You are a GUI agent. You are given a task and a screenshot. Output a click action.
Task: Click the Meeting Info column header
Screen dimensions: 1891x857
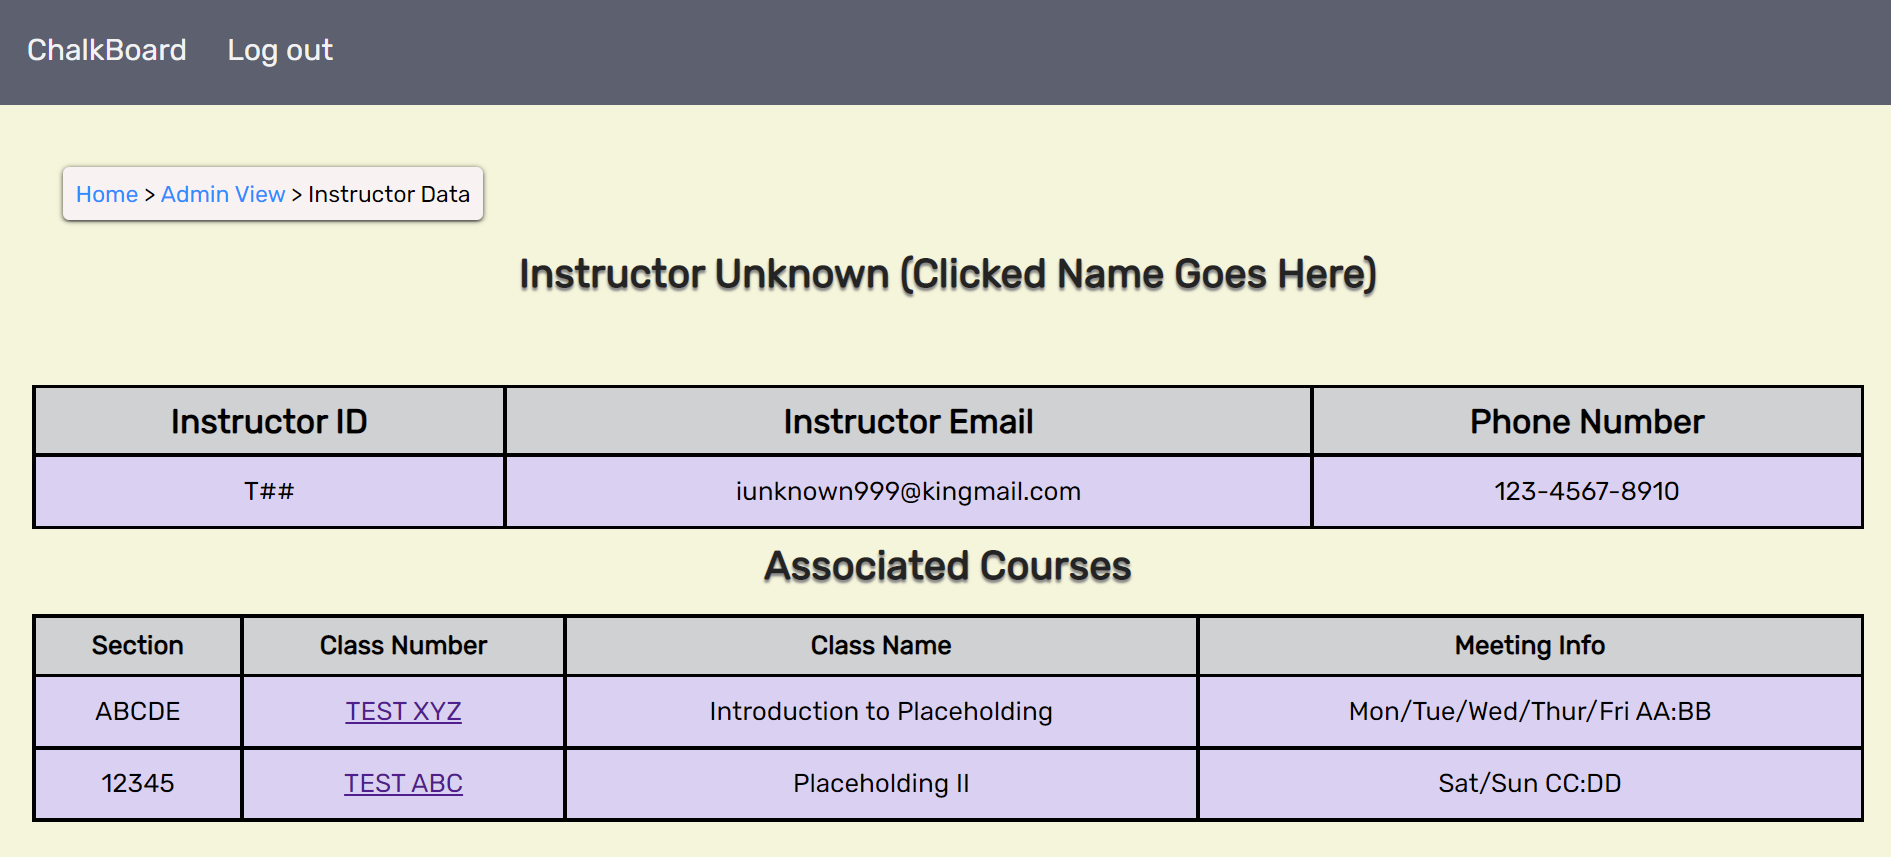point(1530,645)
